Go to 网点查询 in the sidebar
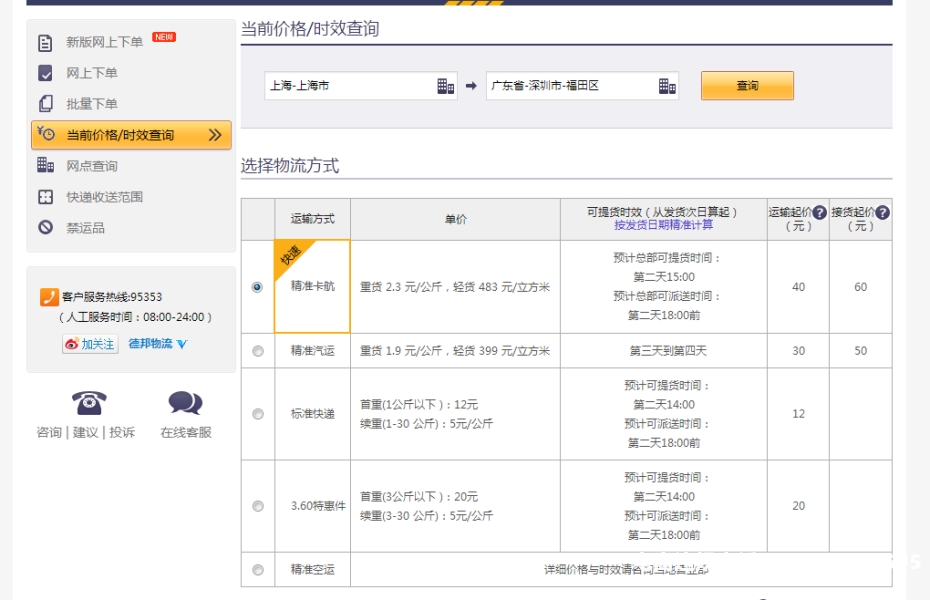The image size is (930, 600). click(x=92, y=166)
